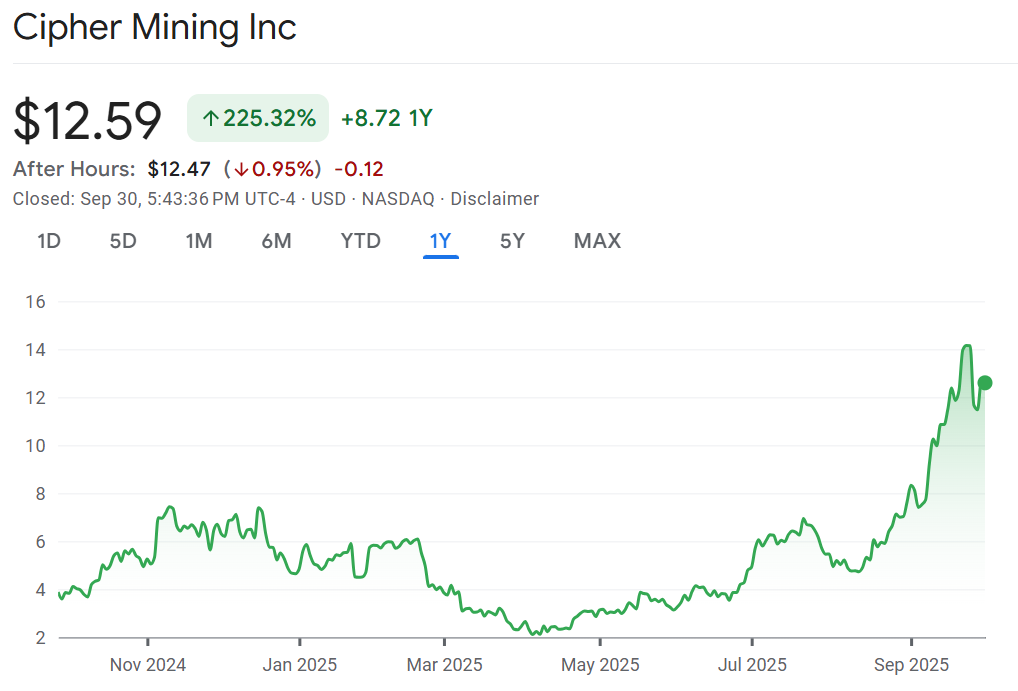Click the Nov 2024 x-axis label
Image resolution: width=1018 pixels, height=691 pixels.
(x=148, y=664)
